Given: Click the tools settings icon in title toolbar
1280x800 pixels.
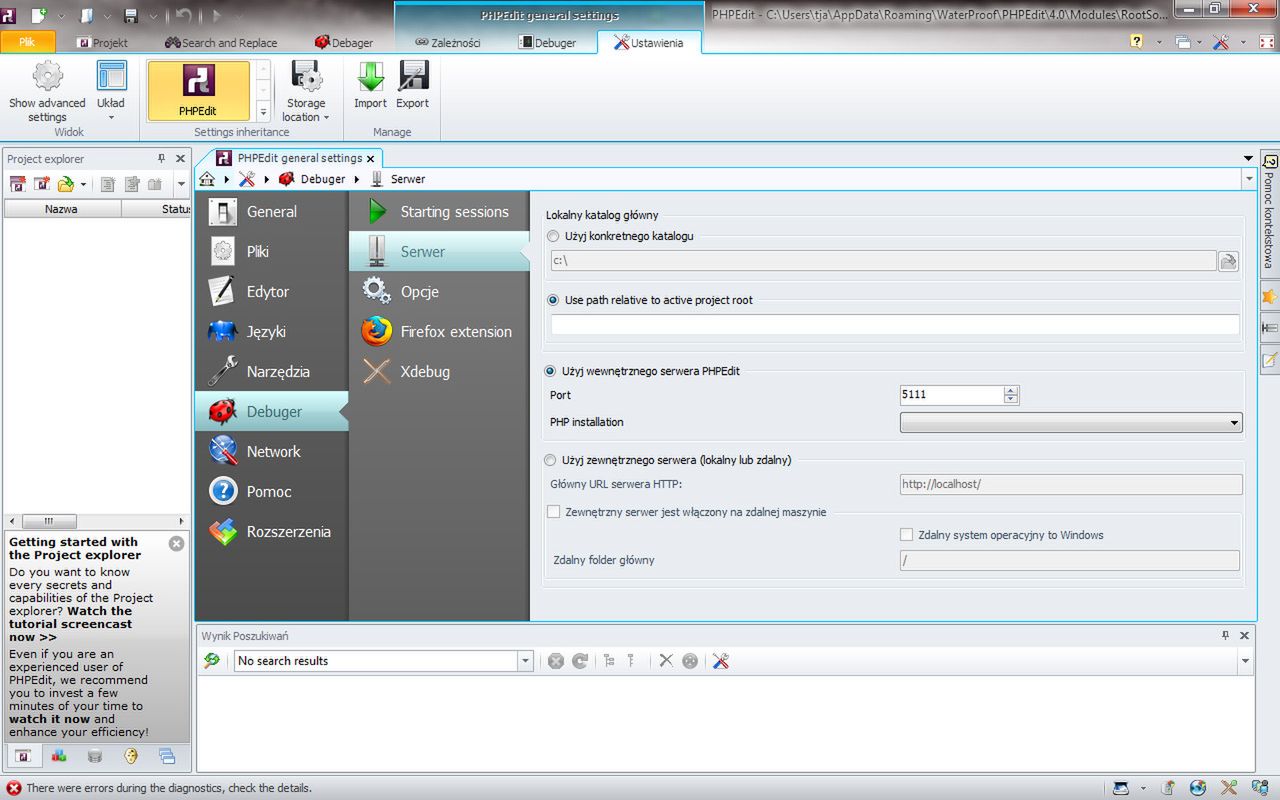Looking at the screenshot, I should [1221, 42].
